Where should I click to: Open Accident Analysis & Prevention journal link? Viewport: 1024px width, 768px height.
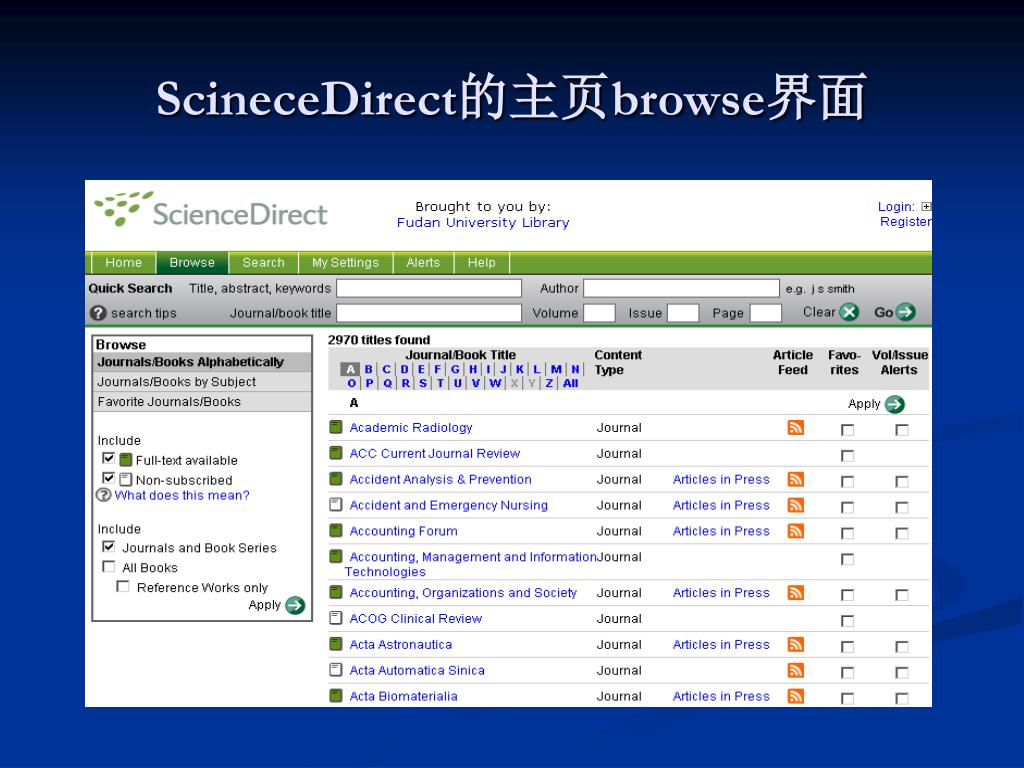[x=440, y=479]
